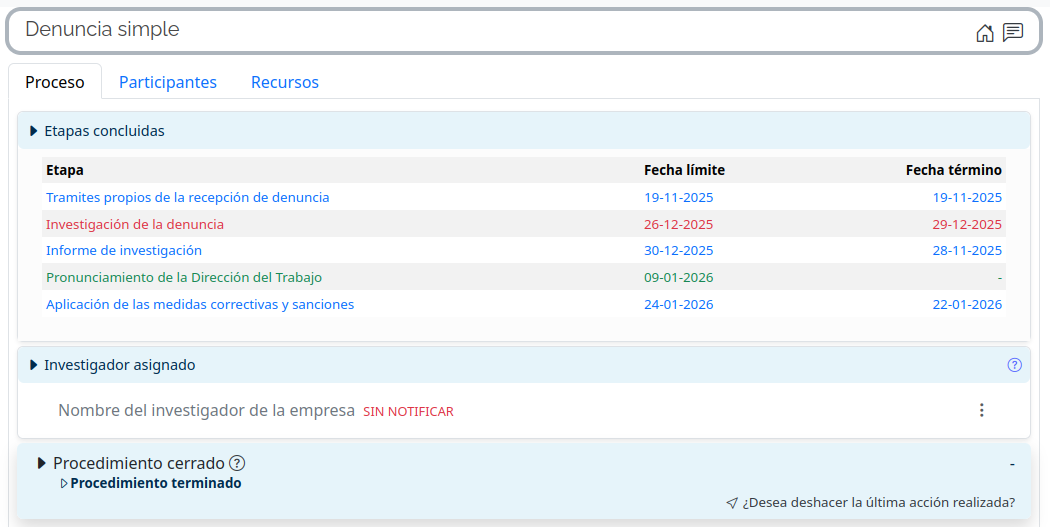Viewport: 1050px width, 527px height.
Task: Collapse the Investigador asignado section
Action: coord(34,365)
